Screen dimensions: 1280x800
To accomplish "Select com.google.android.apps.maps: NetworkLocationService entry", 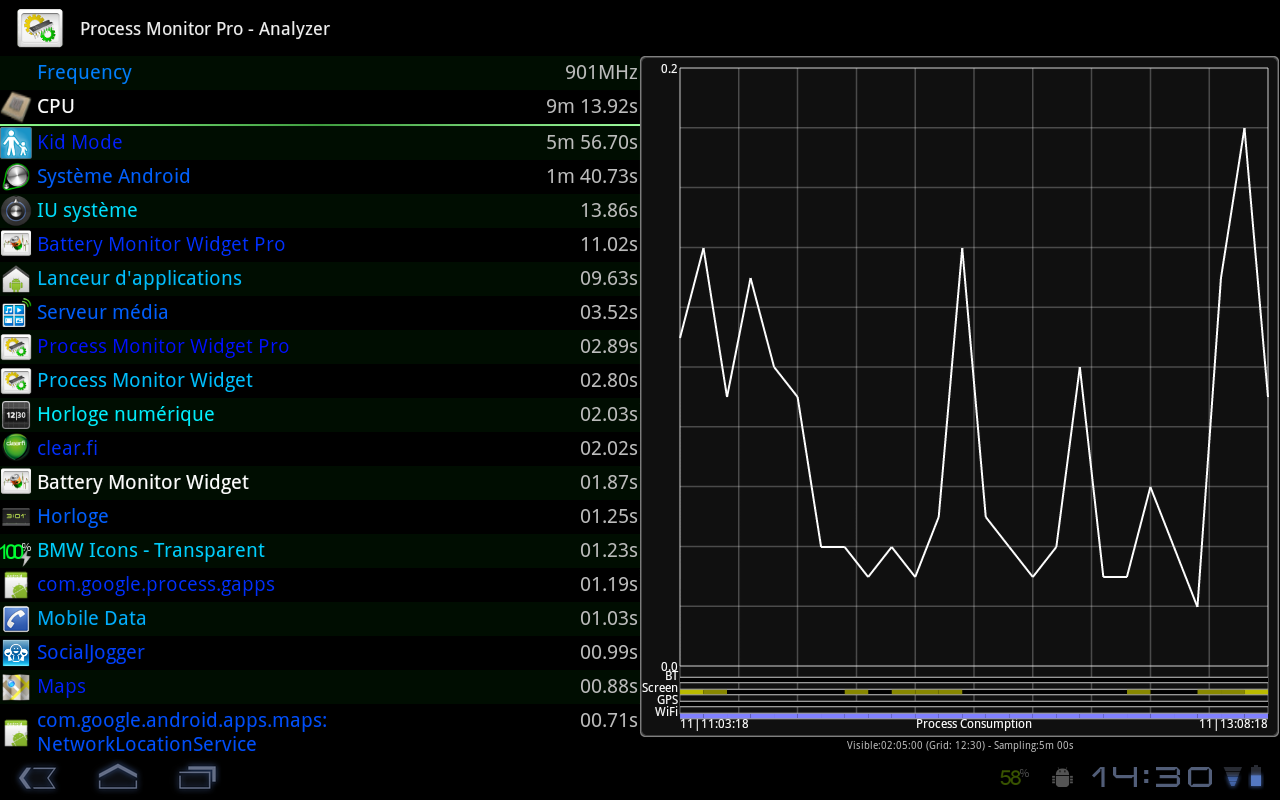I will [x=320, y=733].
